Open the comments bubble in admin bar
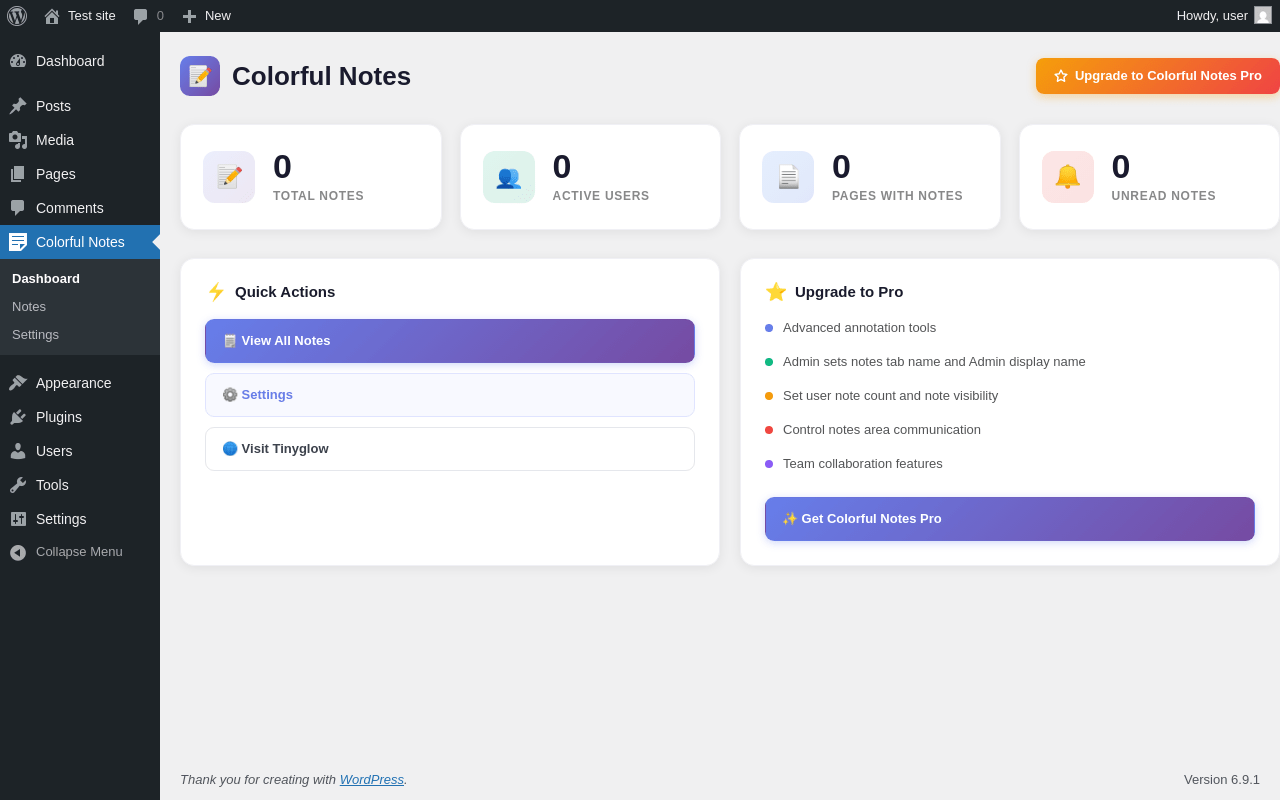The image size is (1280, 800). click(148, 16)
